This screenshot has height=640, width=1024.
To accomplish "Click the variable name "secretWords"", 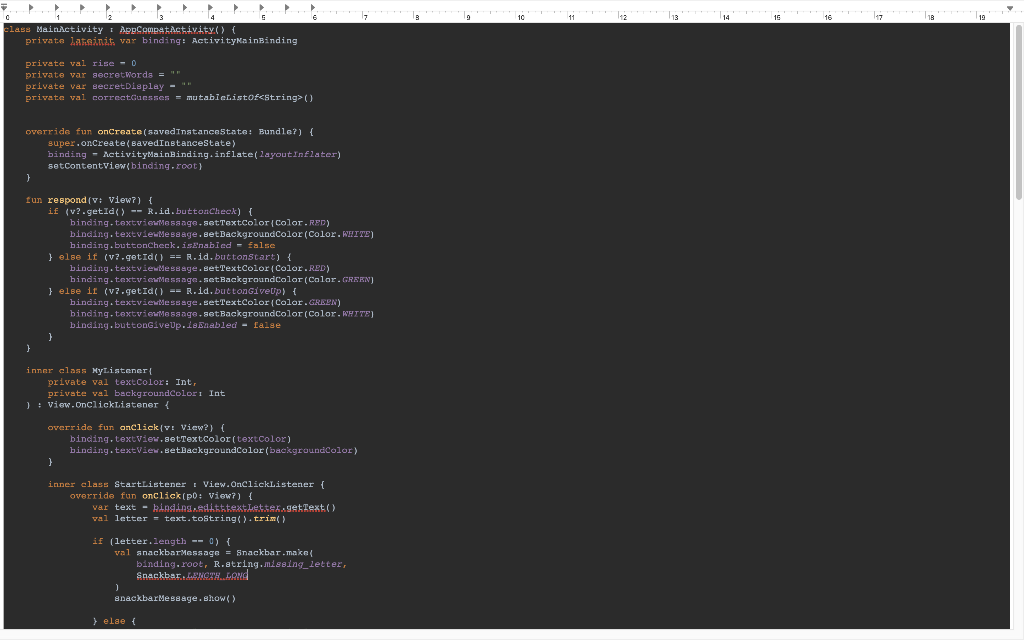I will 122,75.
